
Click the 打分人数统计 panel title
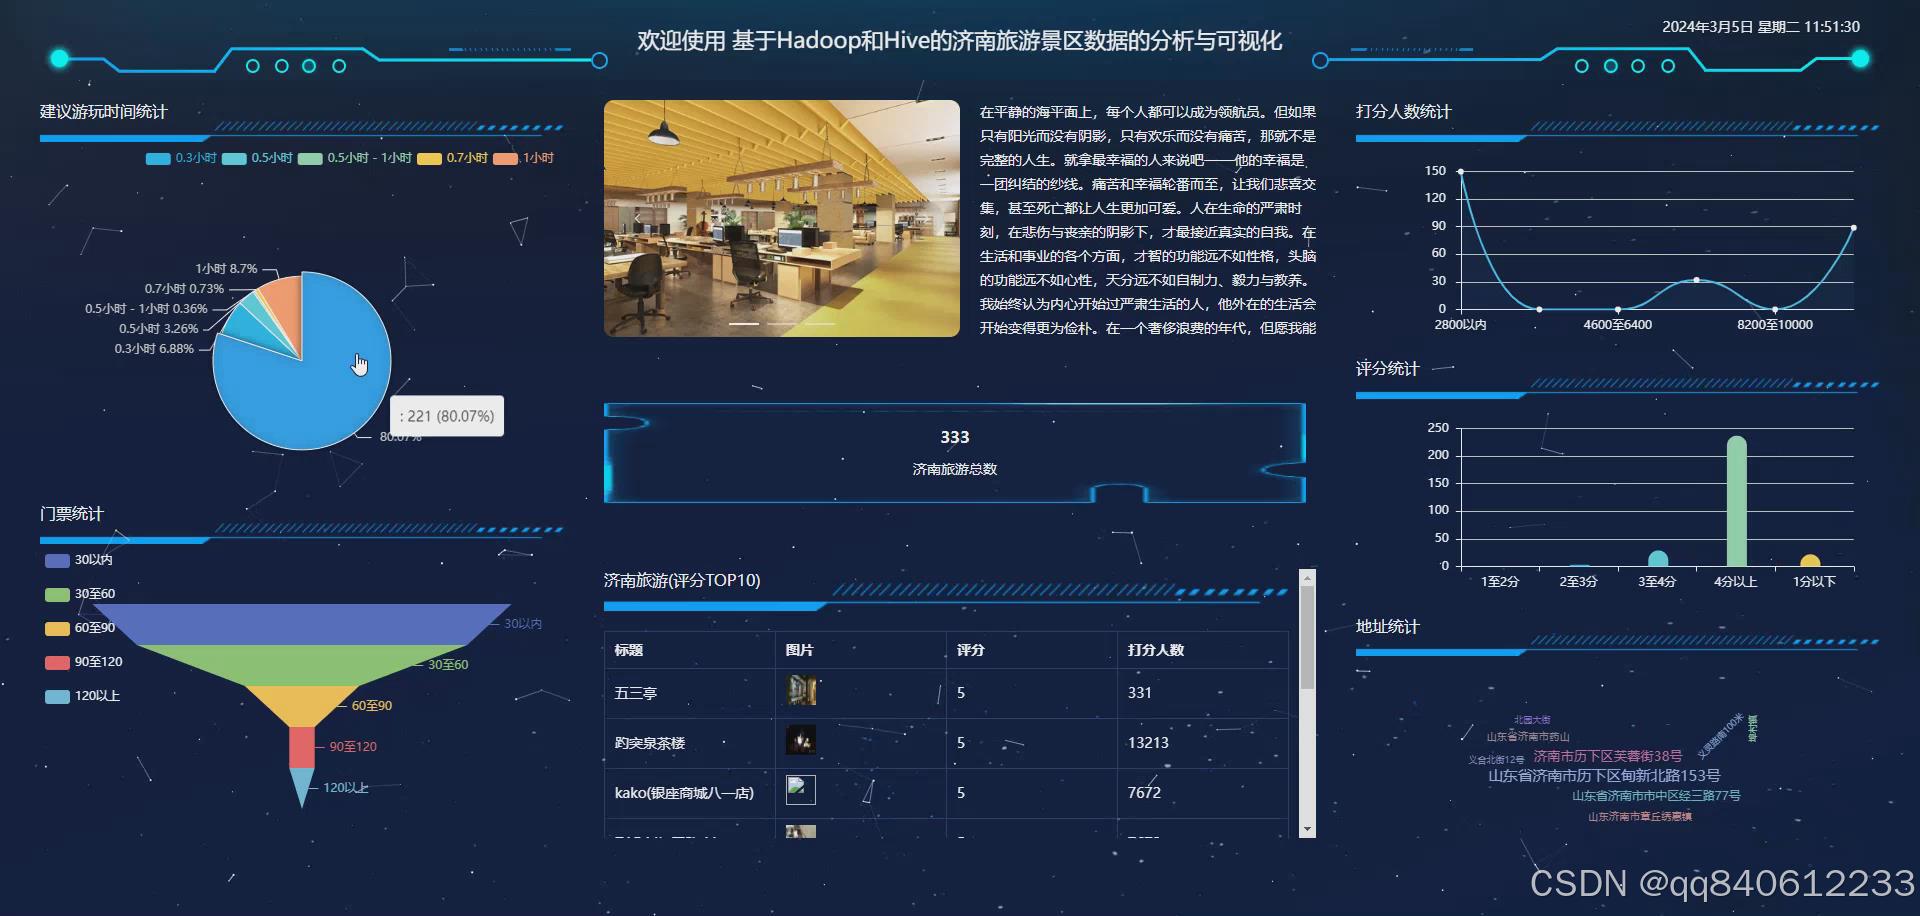click(x=1403, y=112)
